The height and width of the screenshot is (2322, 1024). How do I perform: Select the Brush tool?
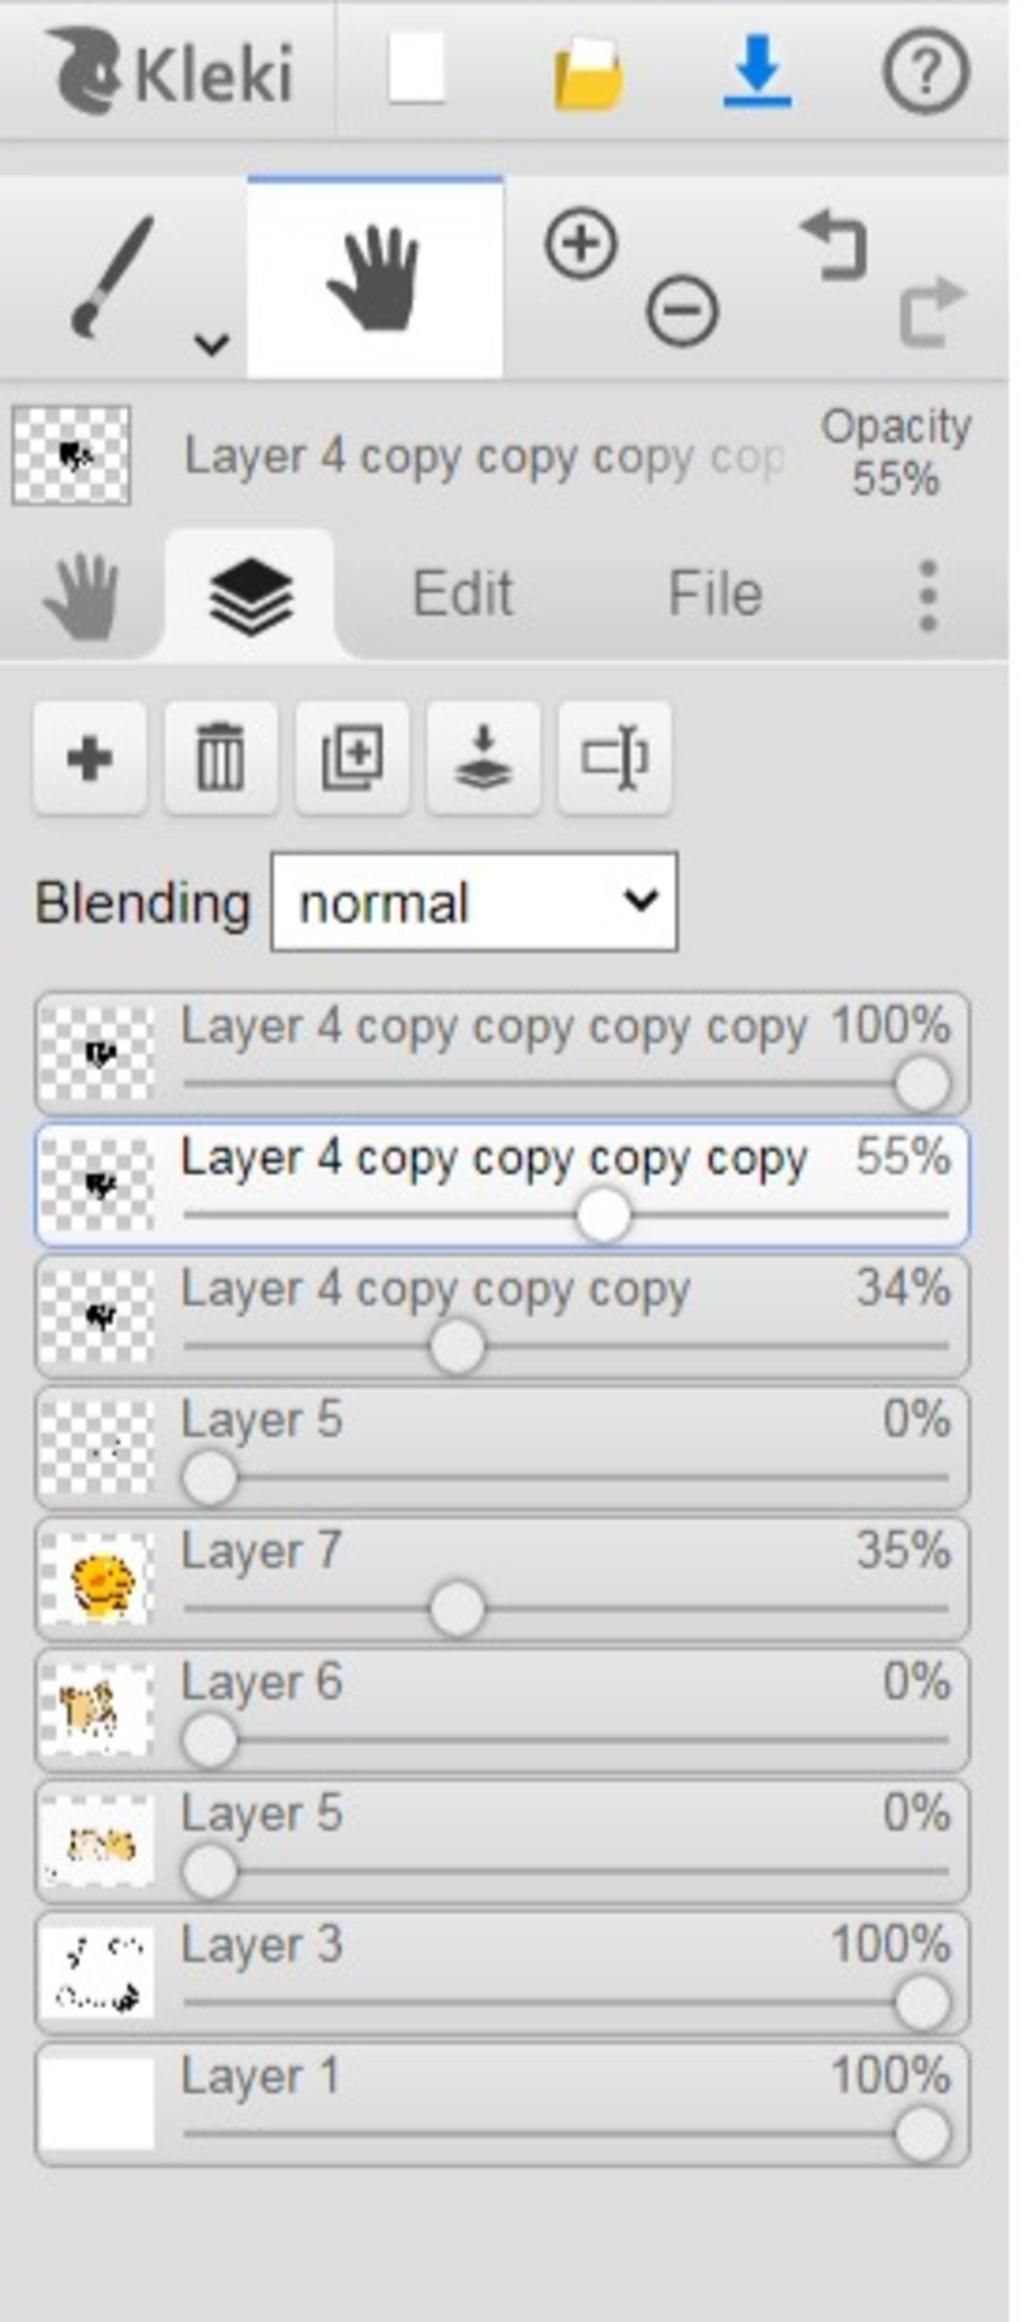(112, 276)
